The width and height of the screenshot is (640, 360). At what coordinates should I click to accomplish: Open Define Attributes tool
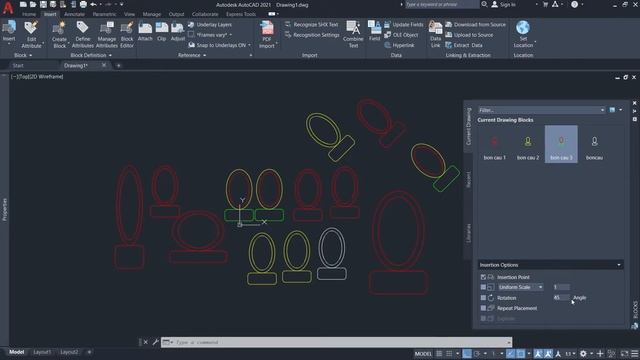click(x=82, y=35)
